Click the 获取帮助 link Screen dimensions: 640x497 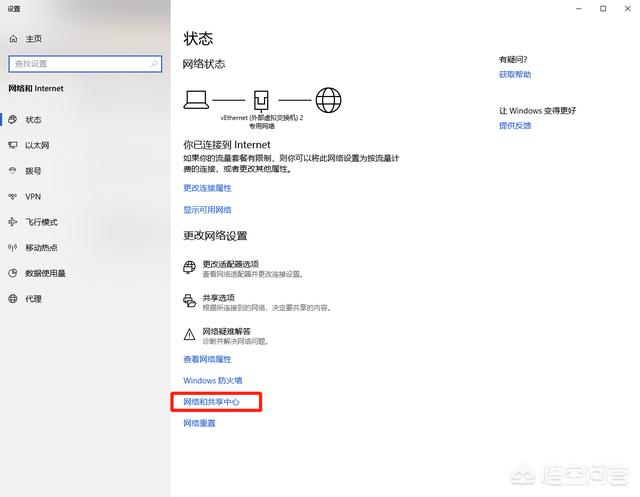click(515, 74)
